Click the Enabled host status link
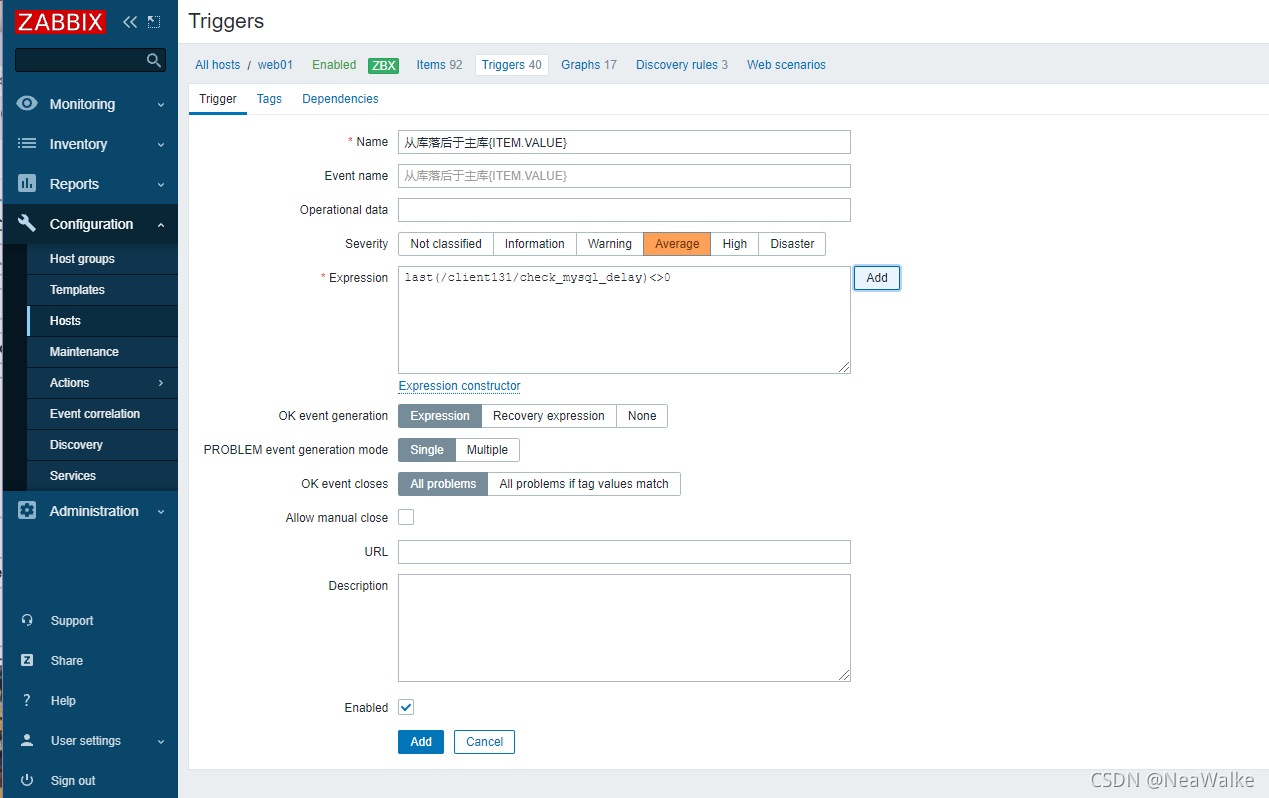This screenshot has height=798, width=1269. click(x=334, y=65)
